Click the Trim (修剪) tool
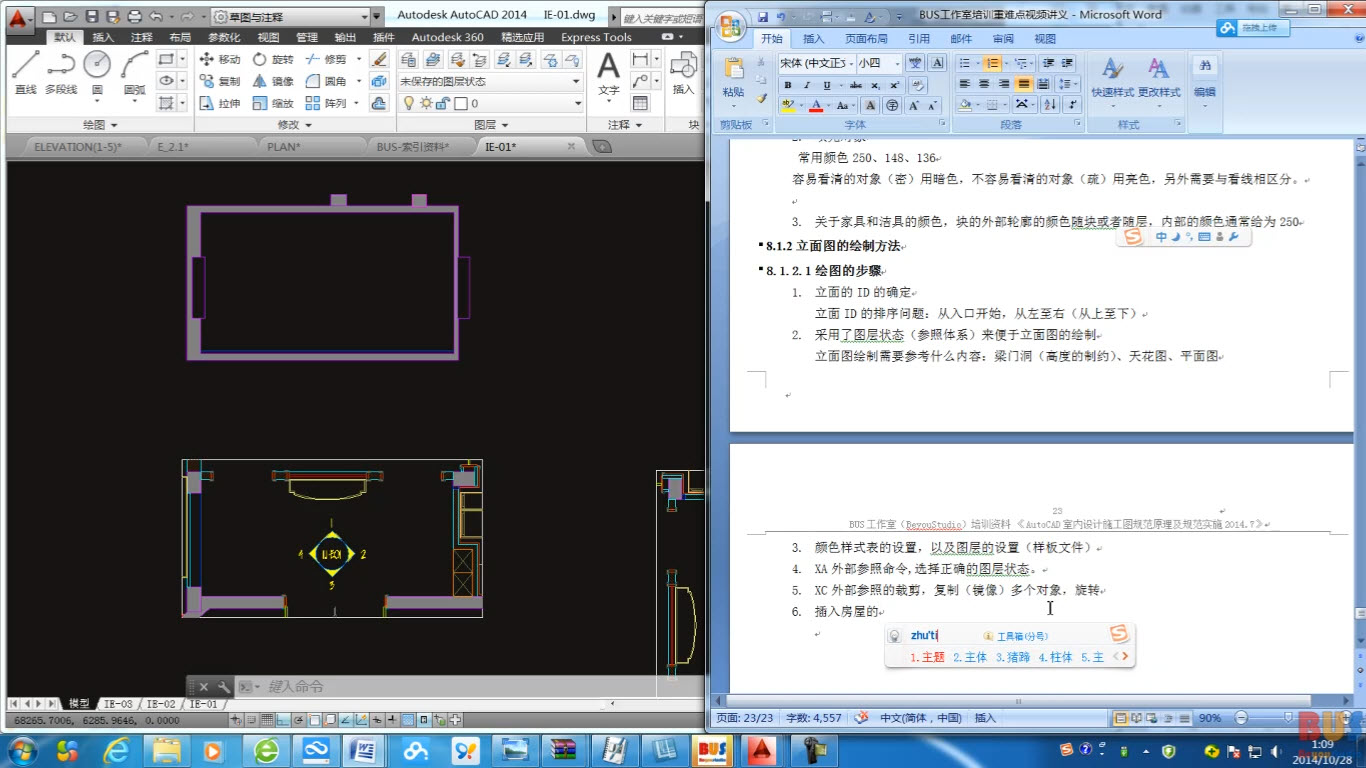 click(x=326, y=59)
